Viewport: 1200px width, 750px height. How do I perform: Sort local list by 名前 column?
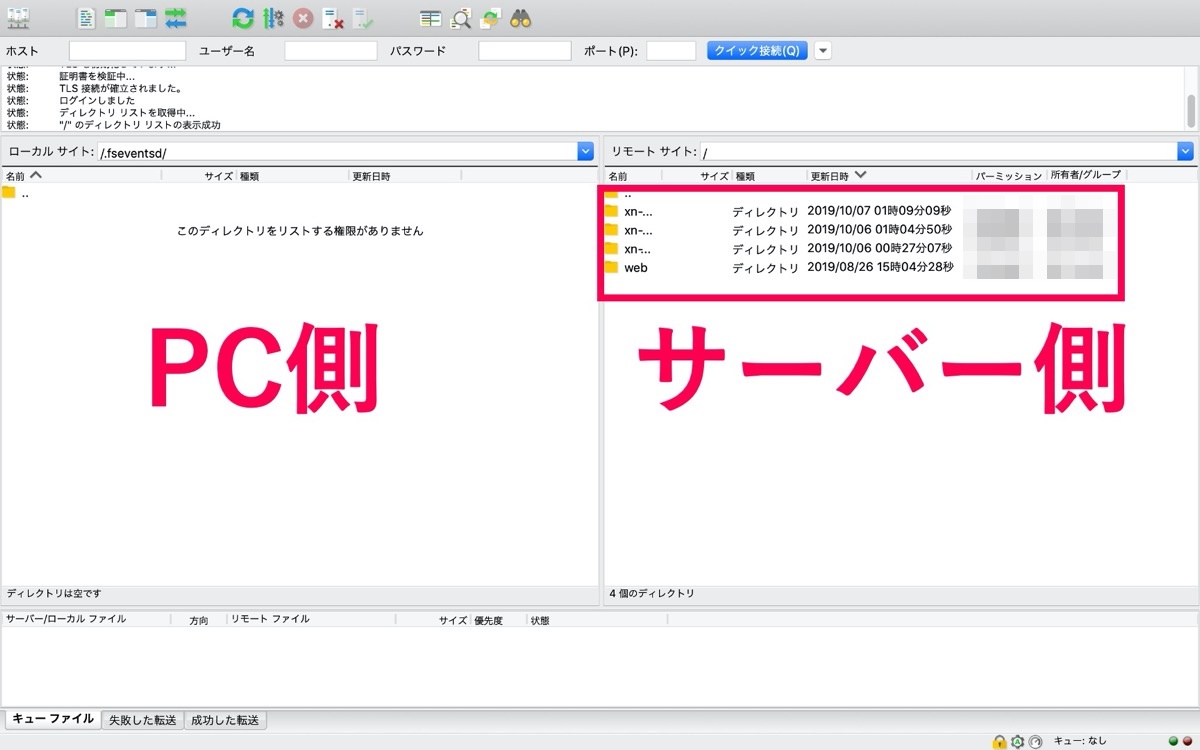click(x=81, y=176)
